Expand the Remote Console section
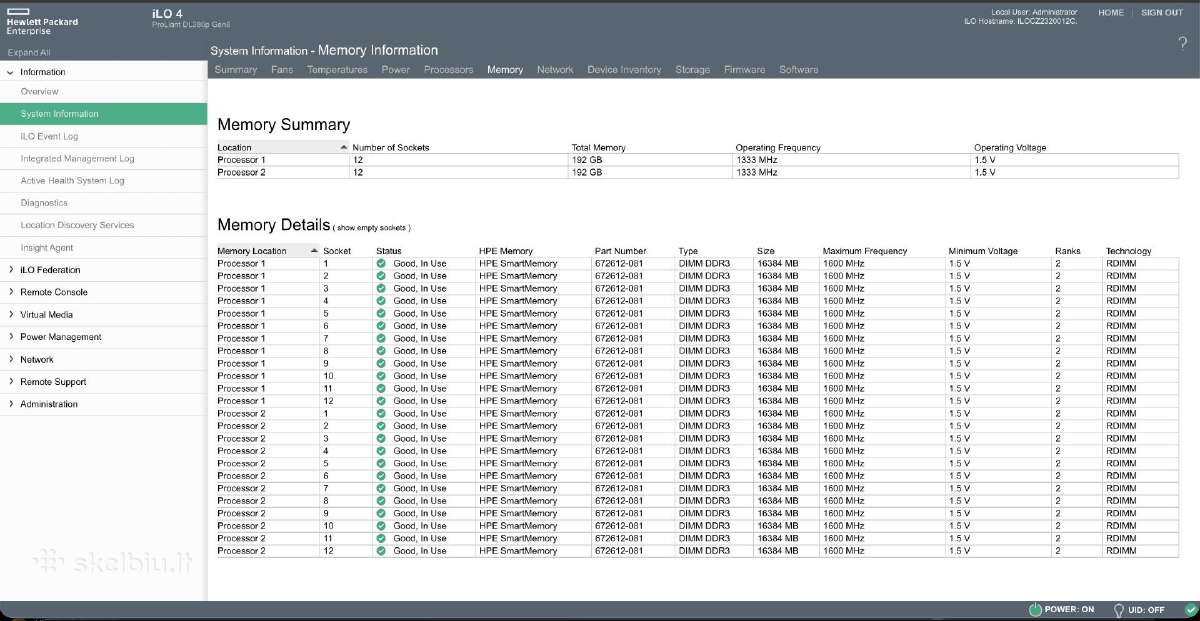 point(10,292)
